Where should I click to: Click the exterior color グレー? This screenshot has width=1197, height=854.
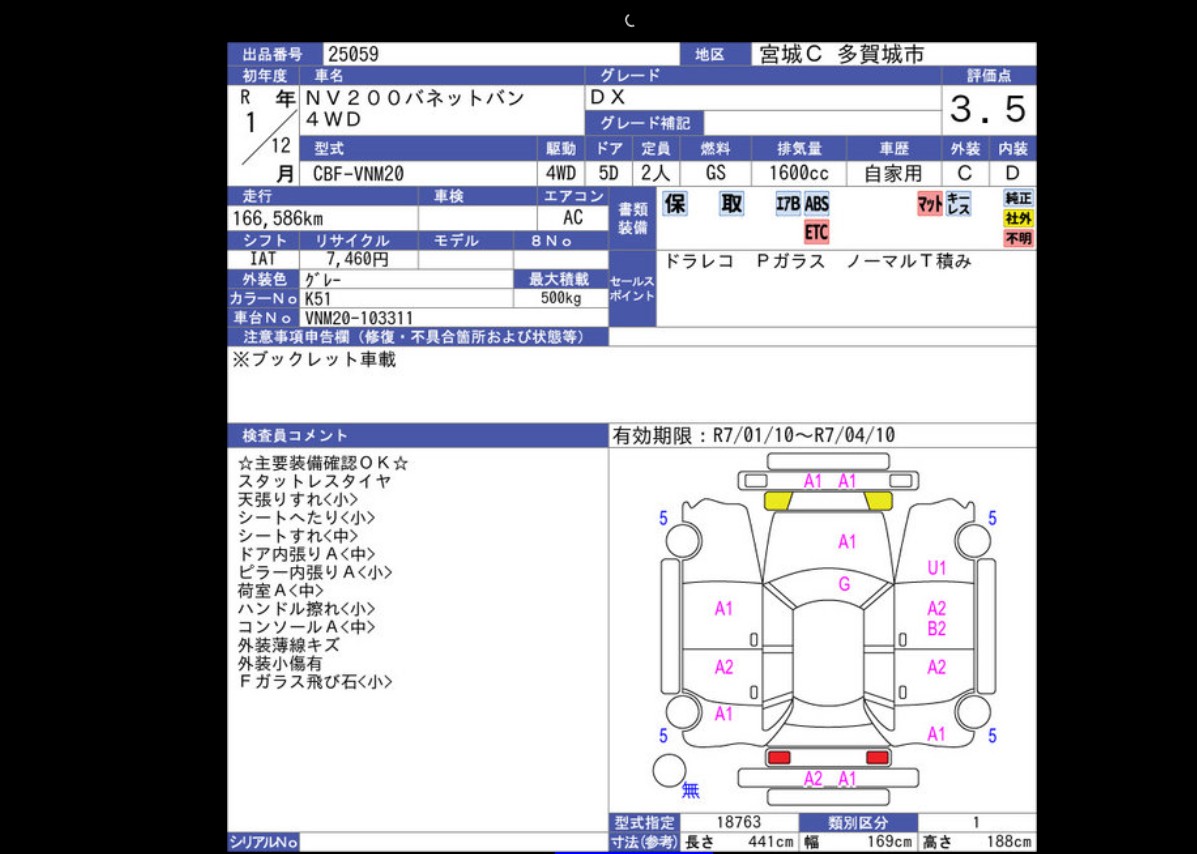coord(324,279)
